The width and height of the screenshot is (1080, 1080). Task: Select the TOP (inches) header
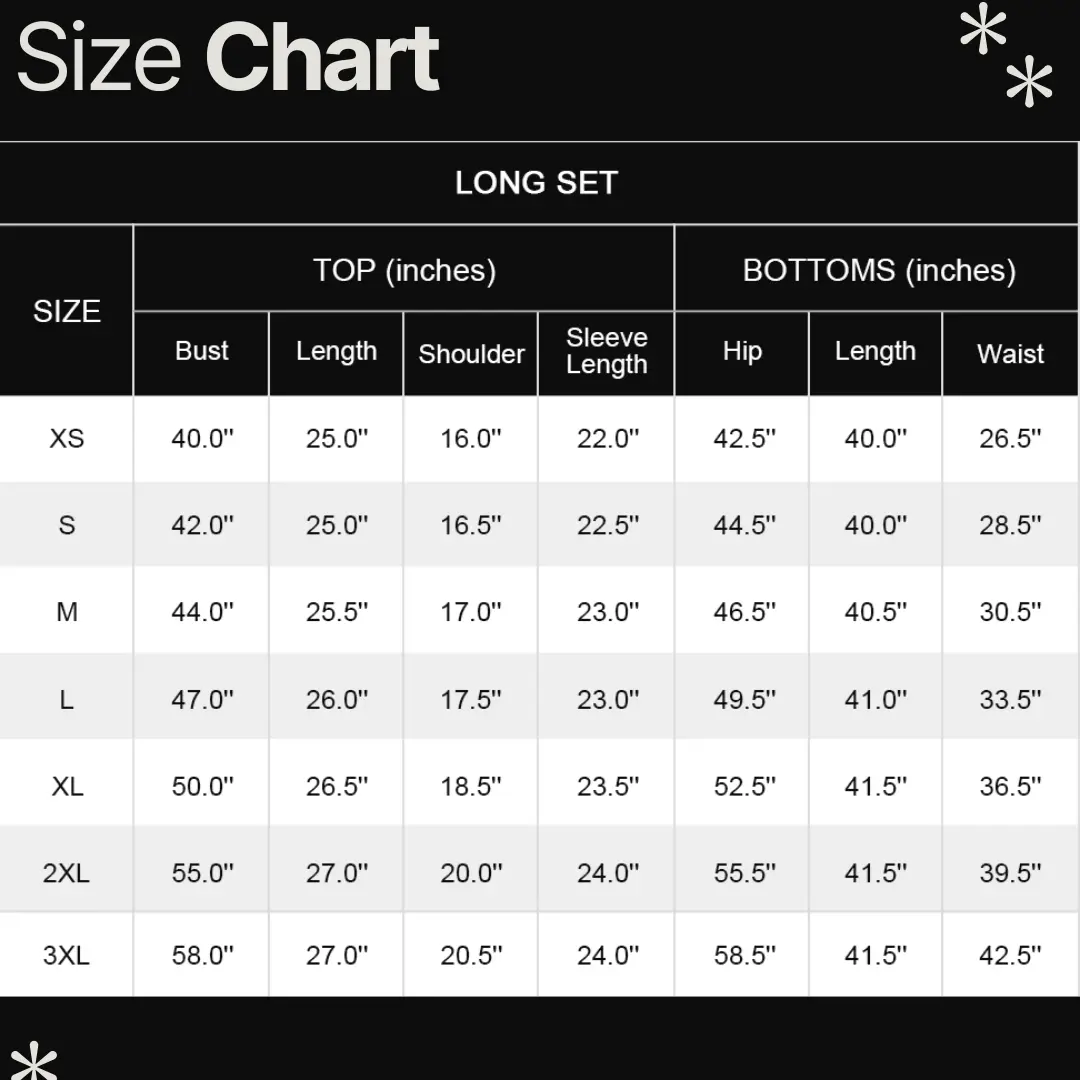[404, 270]
